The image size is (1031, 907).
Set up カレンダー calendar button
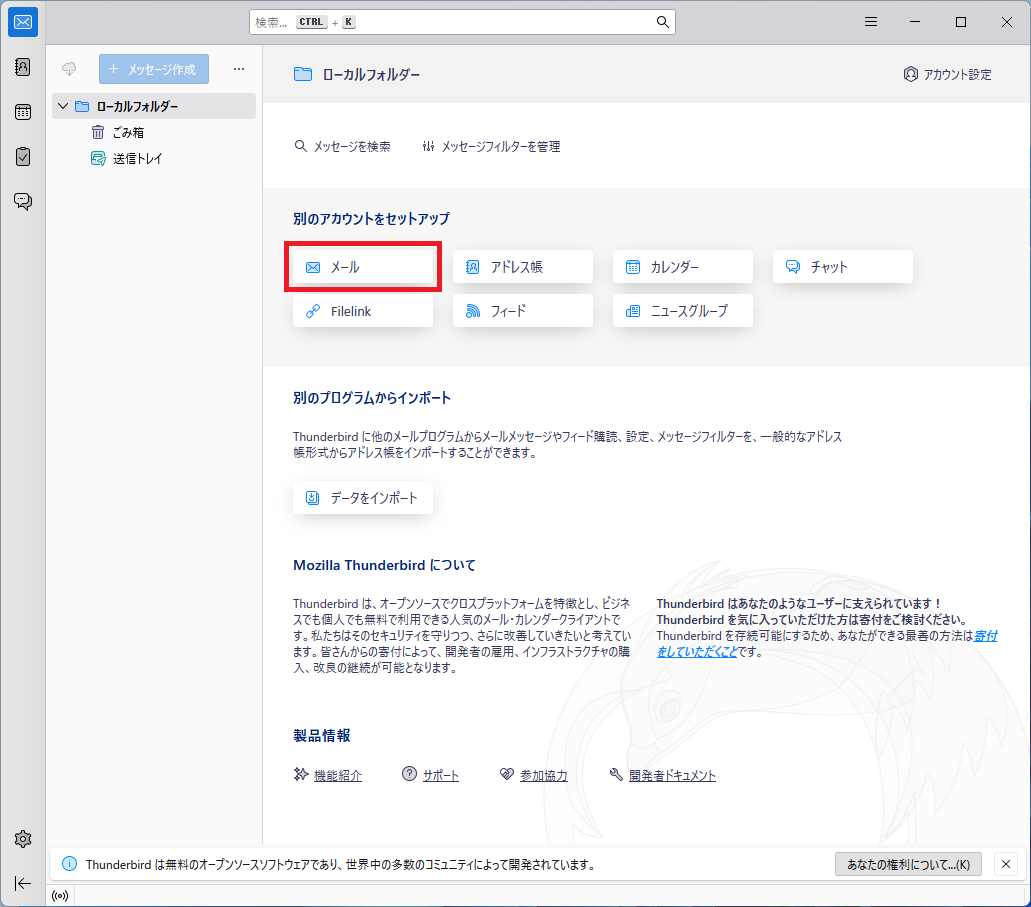pos(683,267)
